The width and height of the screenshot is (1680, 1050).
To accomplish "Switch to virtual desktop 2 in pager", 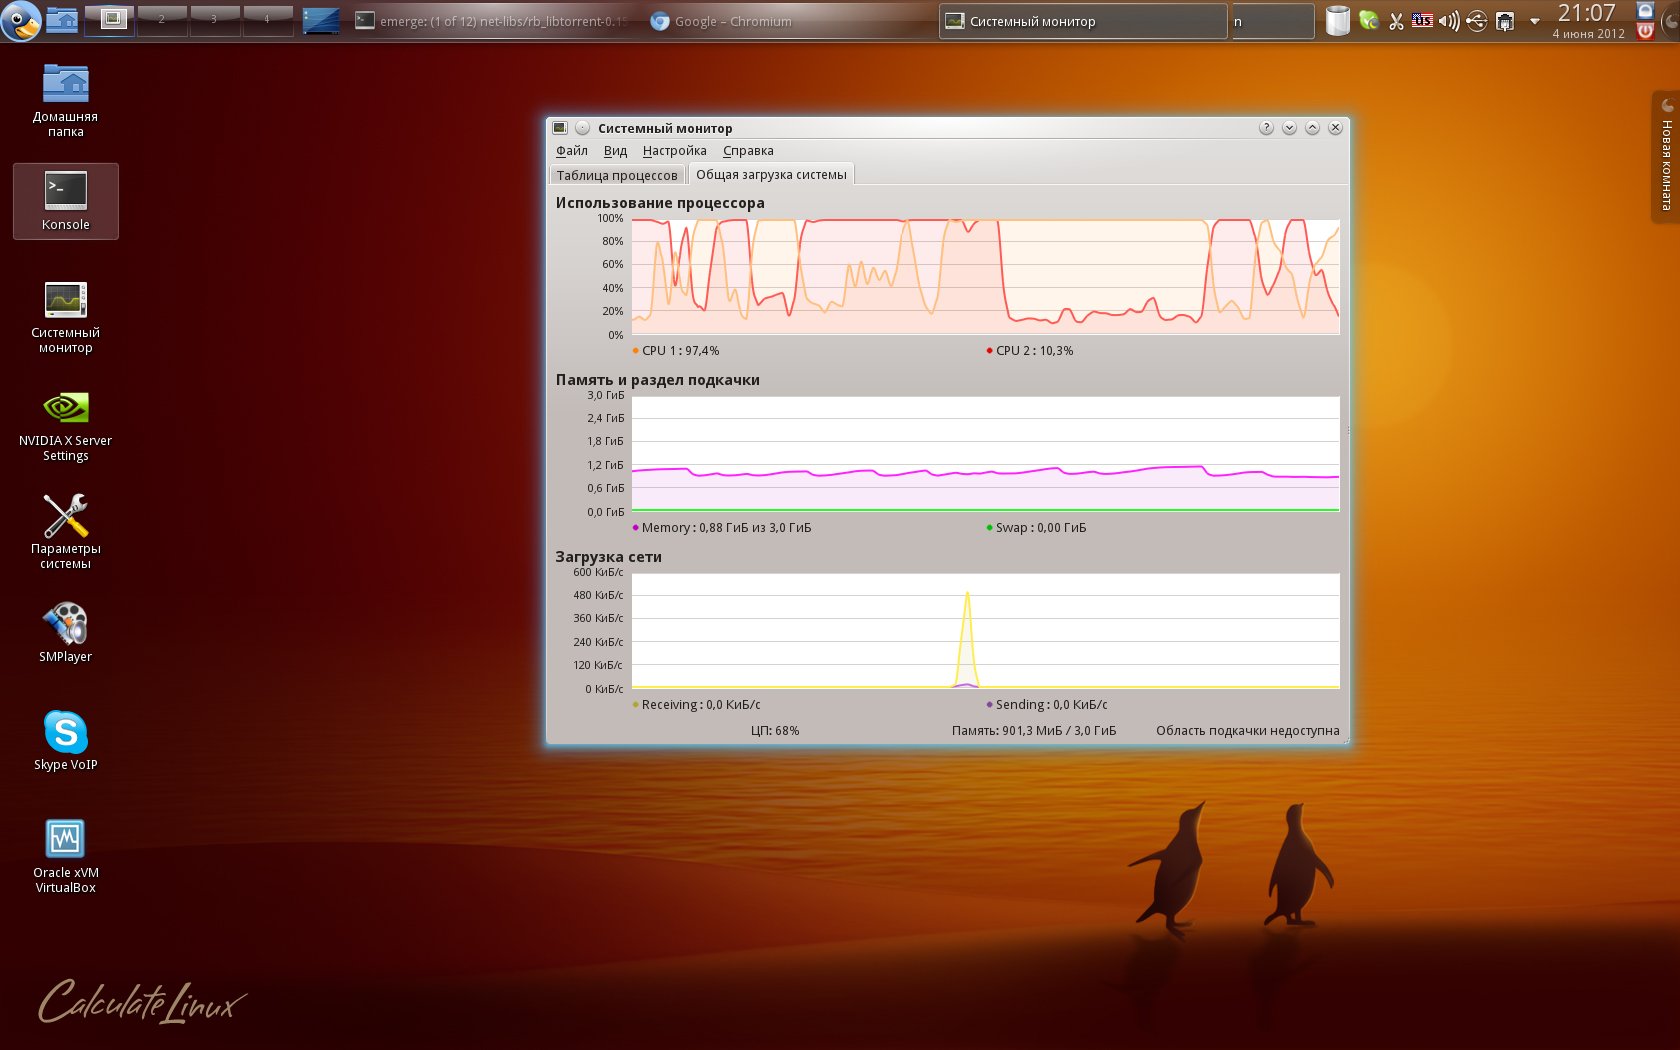I will [162, 20].
